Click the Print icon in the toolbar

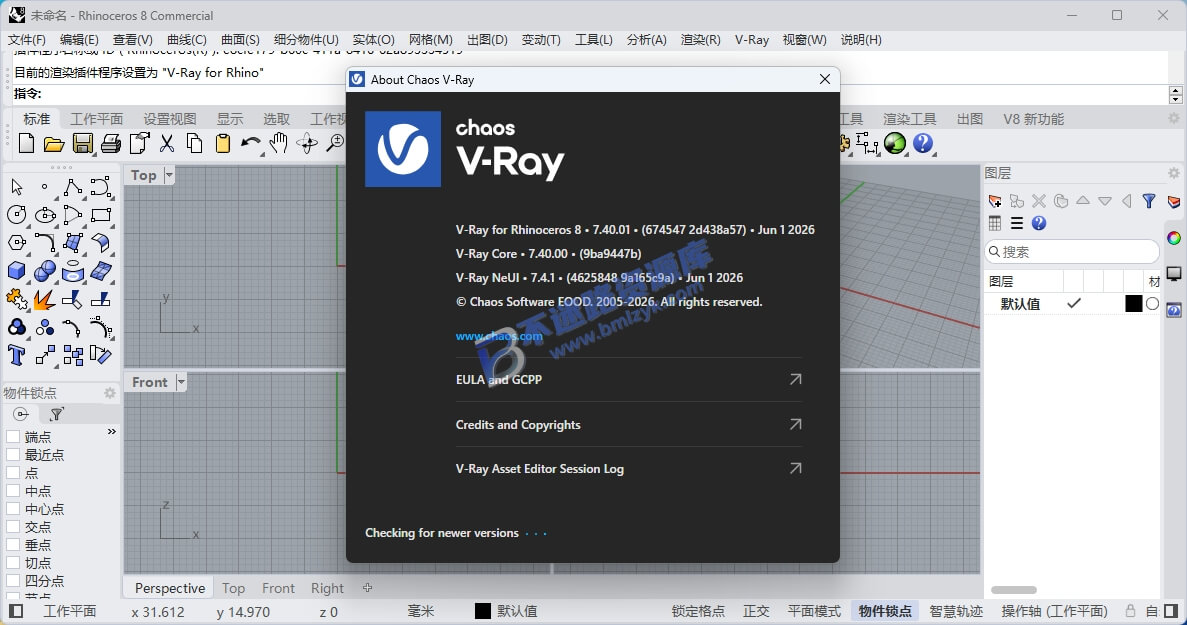[x=111, y=143]
